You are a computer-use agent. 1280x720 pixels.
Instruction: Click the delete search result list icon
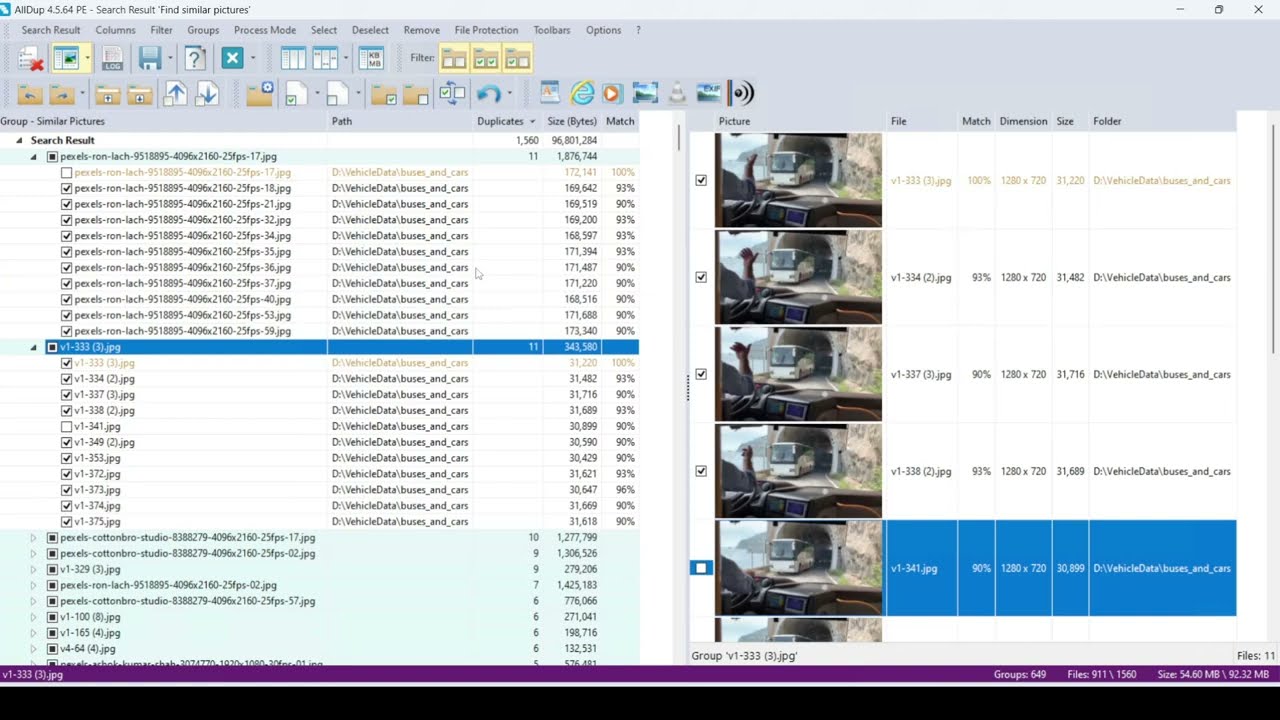tap(30, 58)
